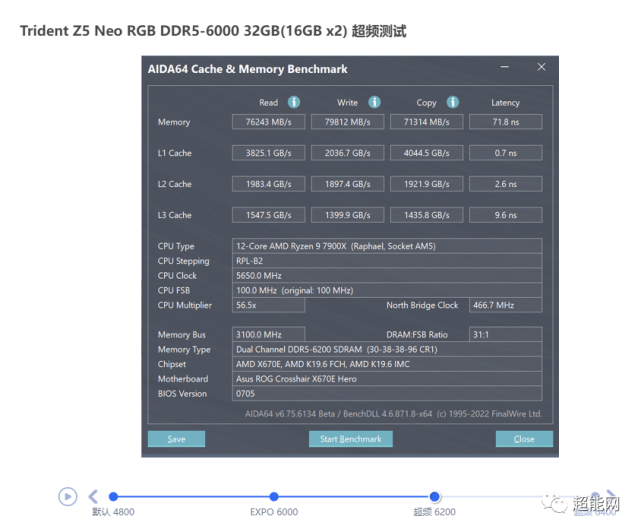Click the Motherboard field Asus ROG Crosshair
641x532 pixels.
coord(387,379)
